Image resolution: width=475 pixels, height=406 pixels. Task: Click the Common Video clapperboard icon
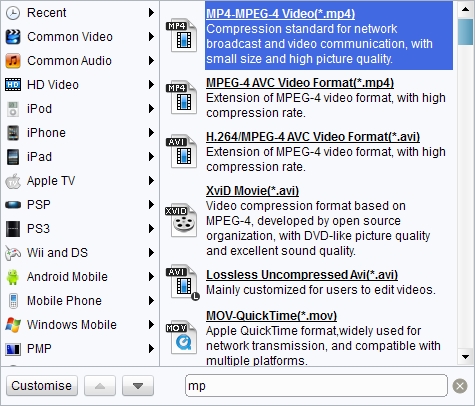tap(13, 37)
